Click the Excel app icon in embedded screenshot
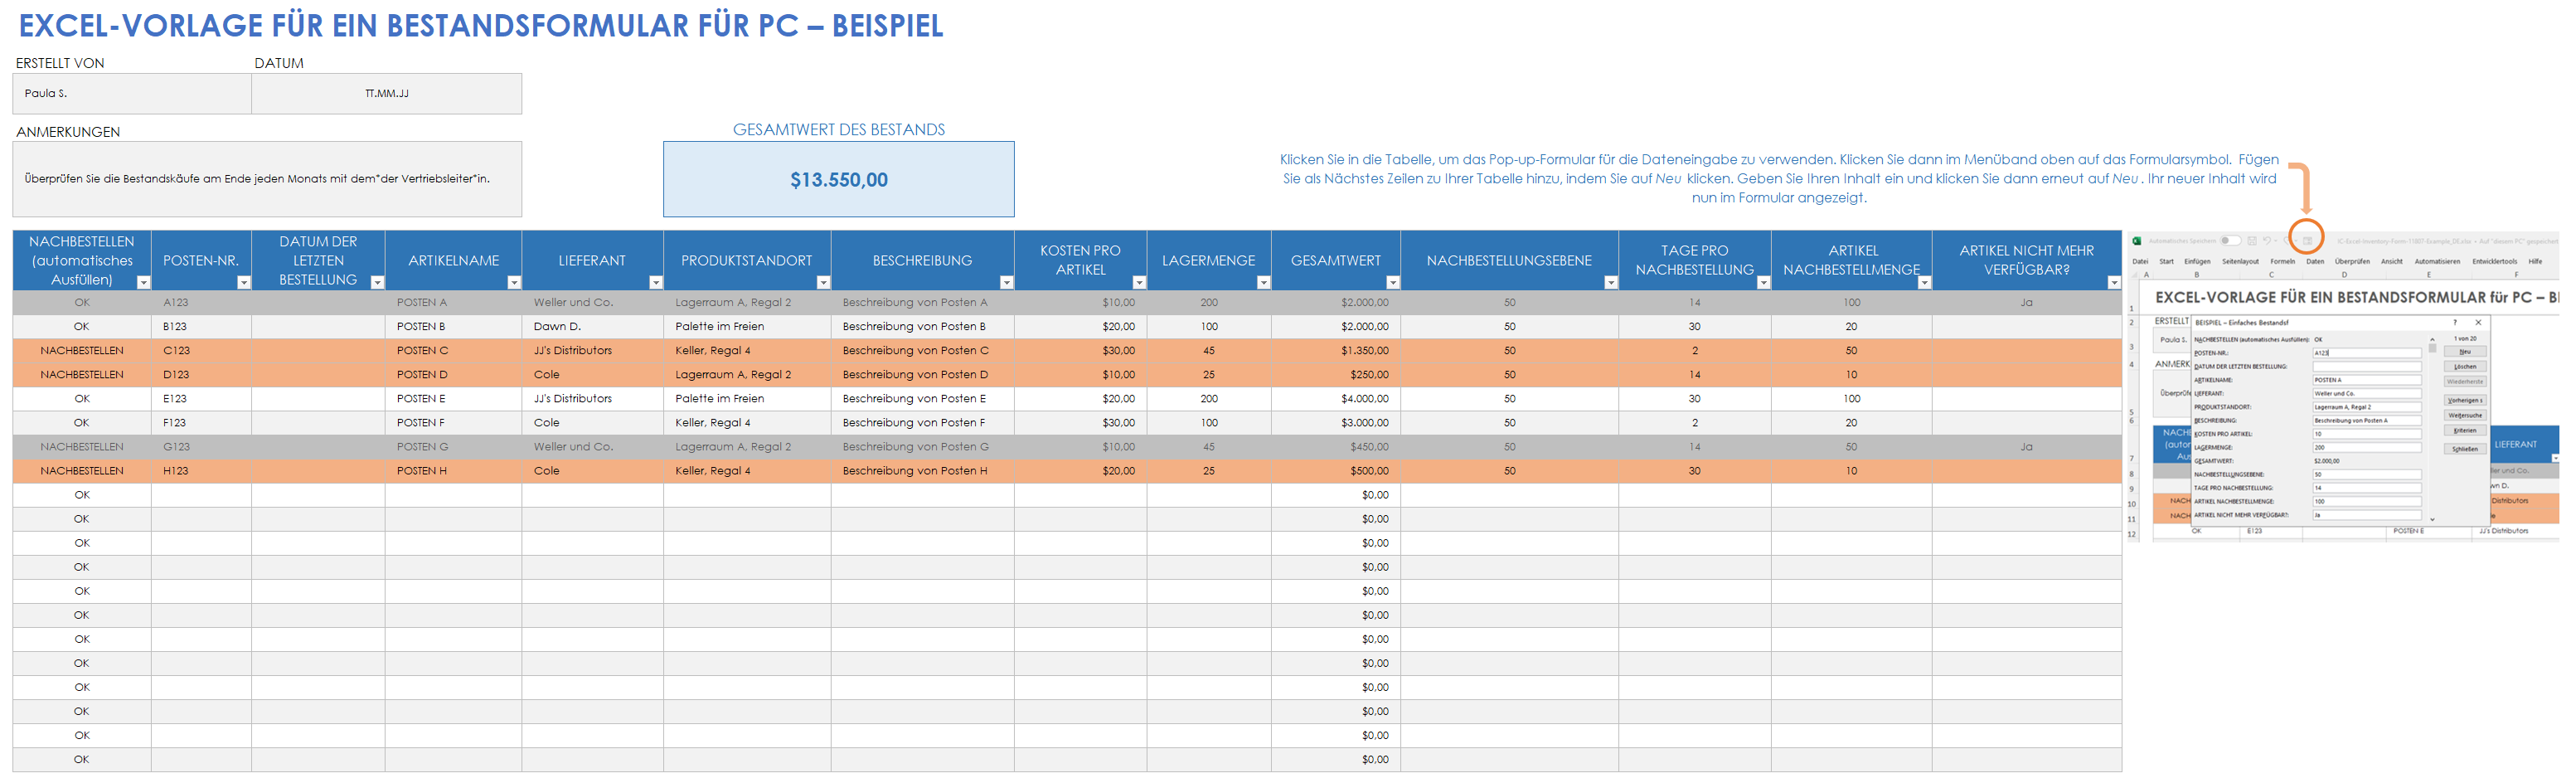 tap(2137, 241)
